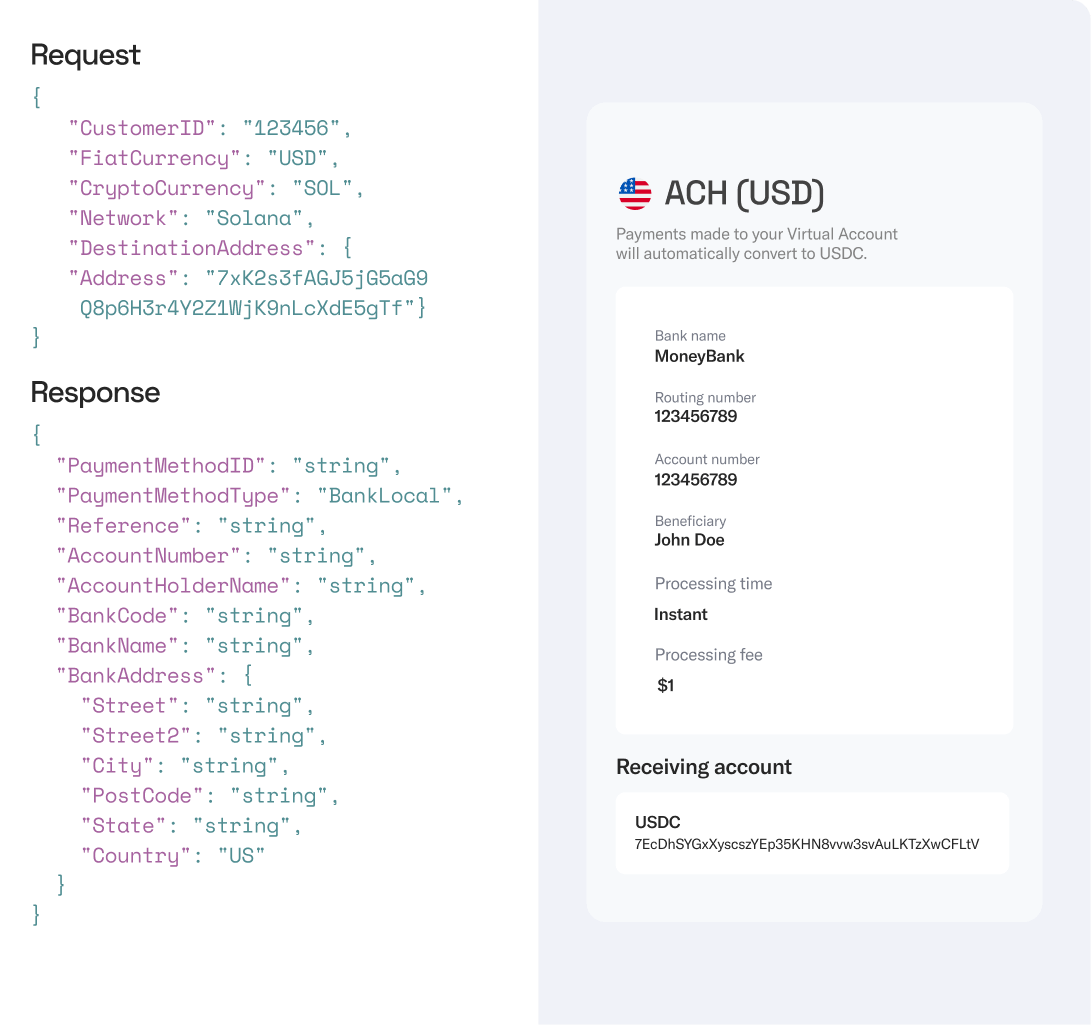Click the US flag icon

click(x=635, y=193)
